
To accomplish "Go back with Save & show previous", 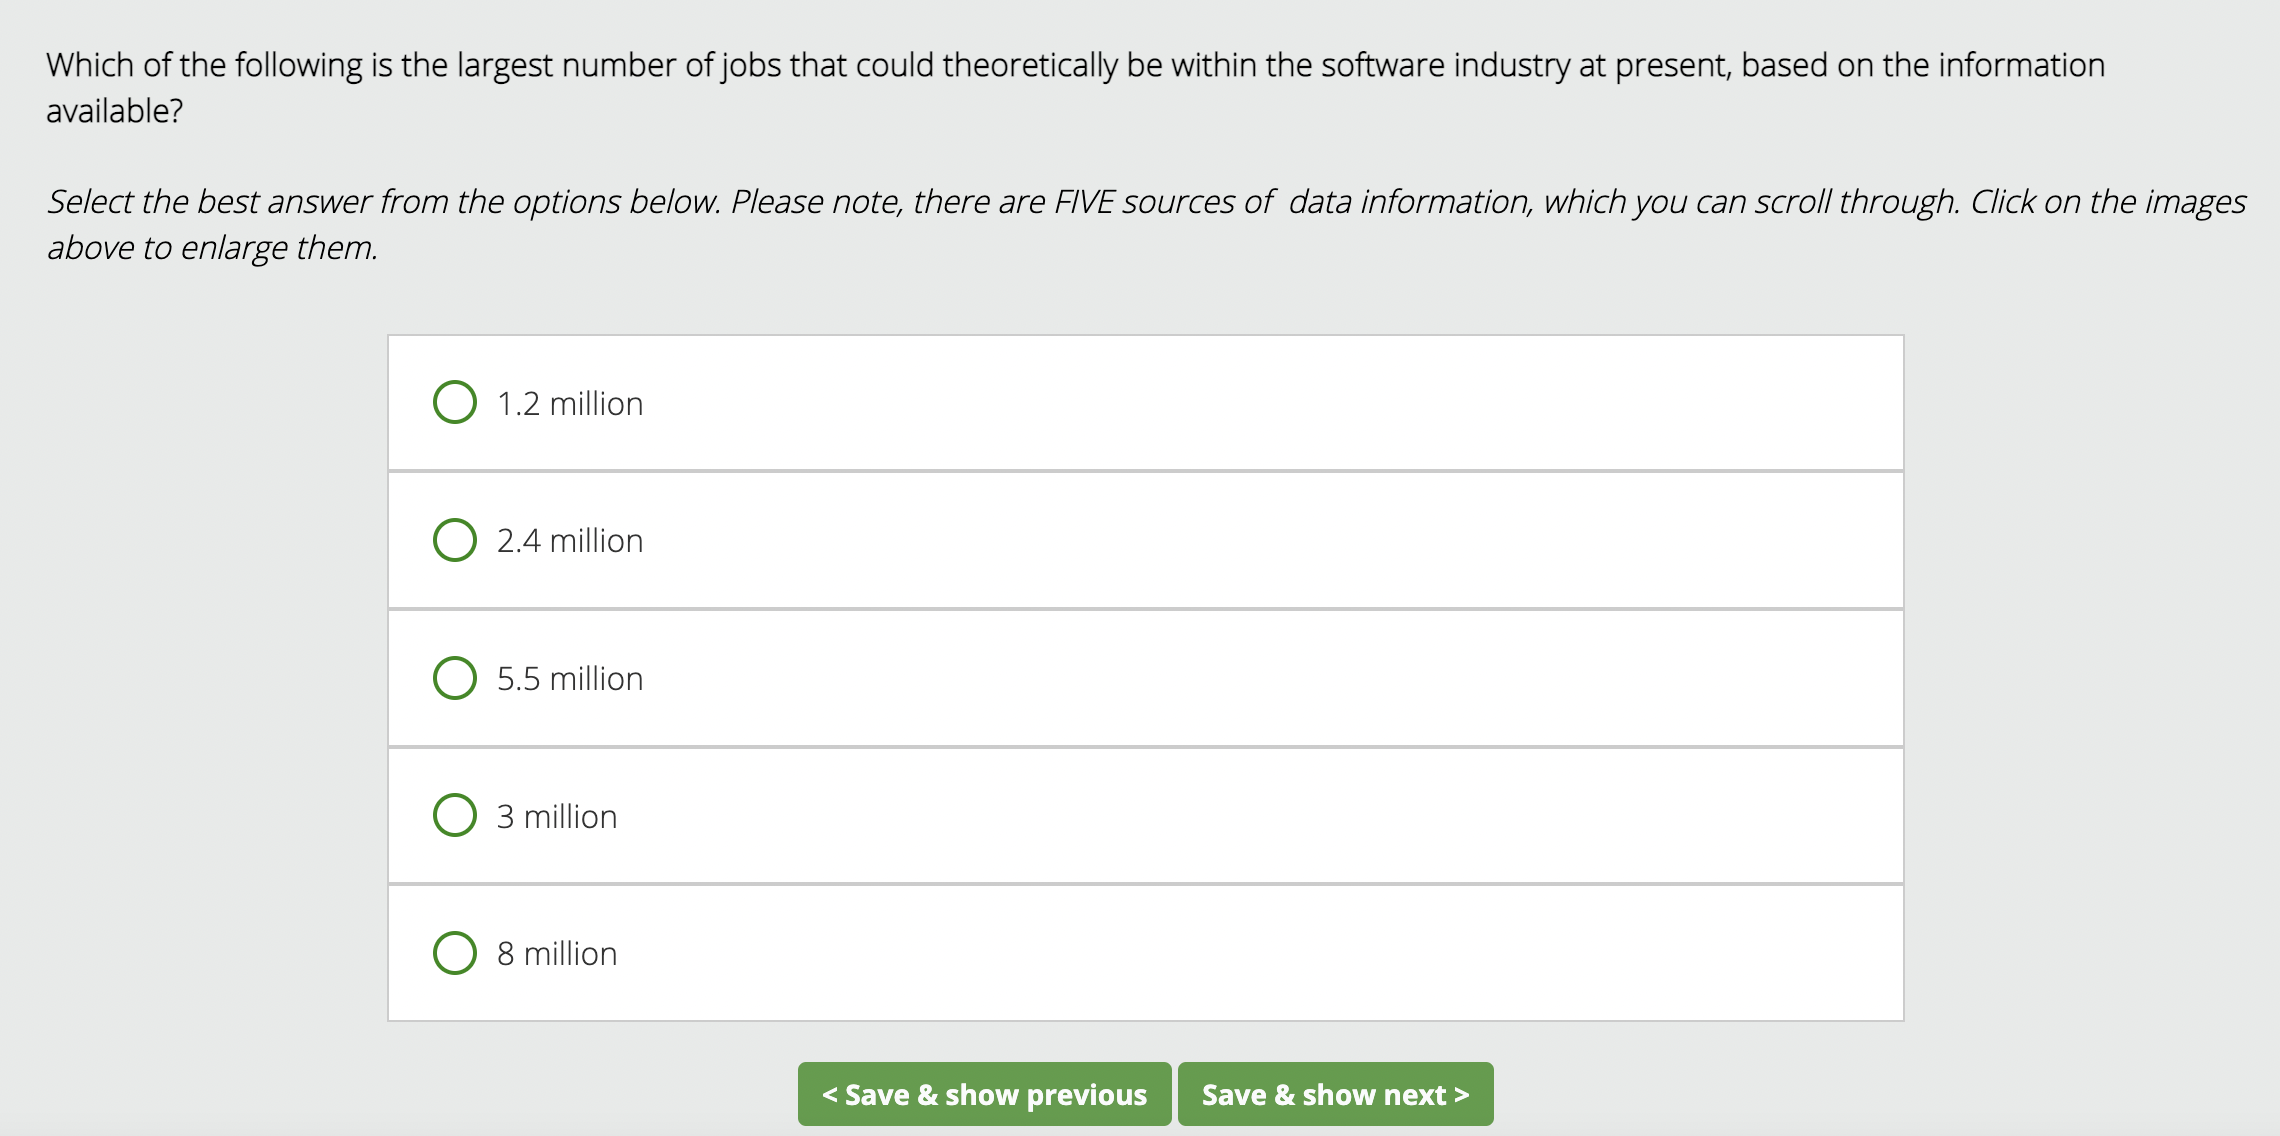I will click(984, 1094).
